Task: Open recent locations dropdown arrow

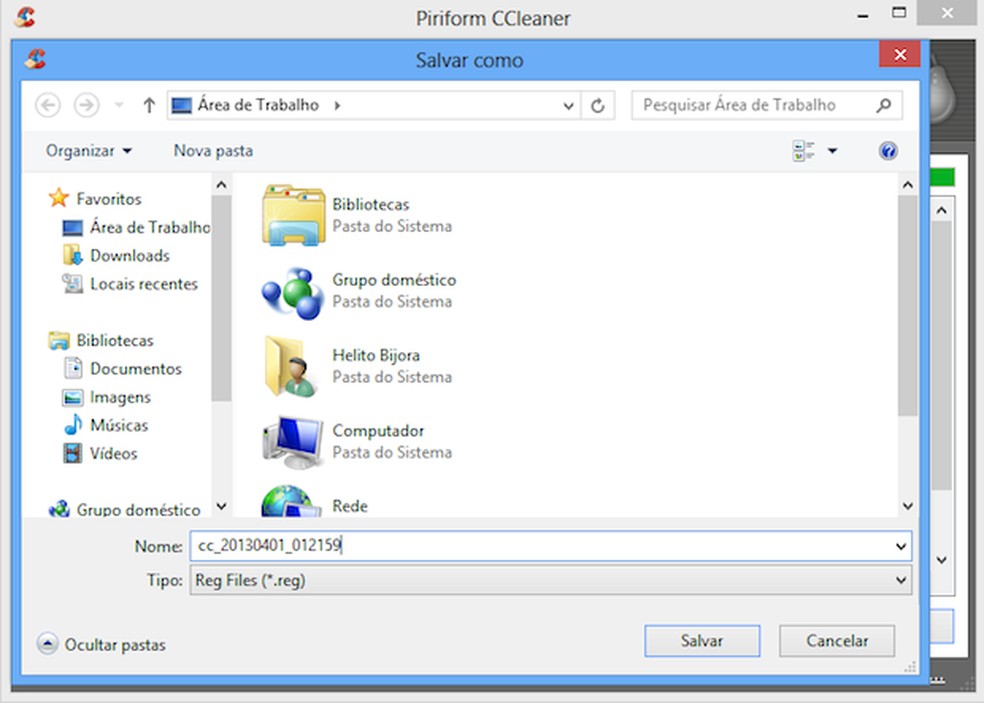Action: point(119,105)
